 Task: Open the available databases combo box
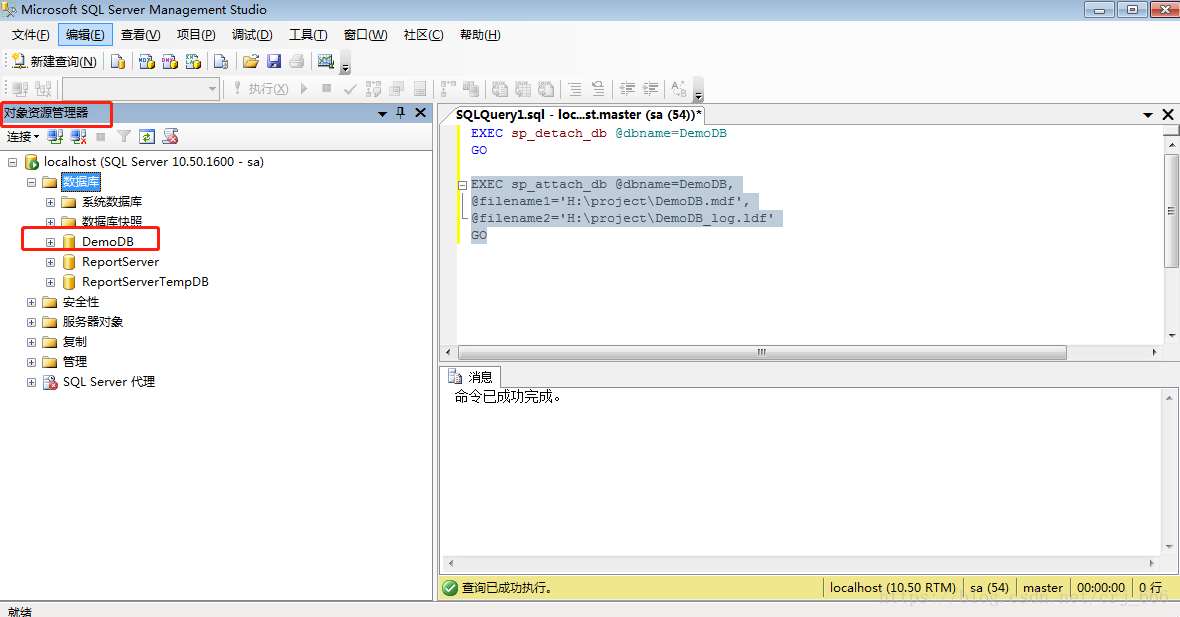point(141,89)
